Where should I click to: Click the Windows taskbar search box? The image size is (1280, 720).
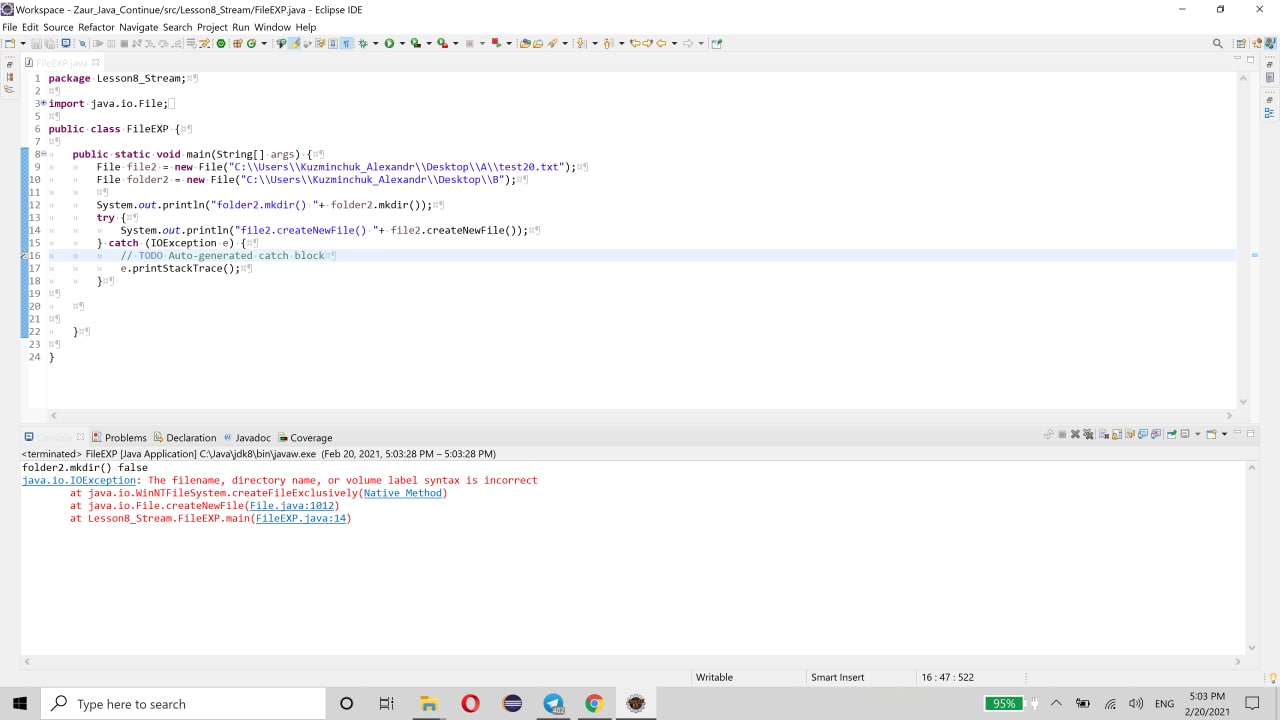pyautogui.click(x=184, y=704)
